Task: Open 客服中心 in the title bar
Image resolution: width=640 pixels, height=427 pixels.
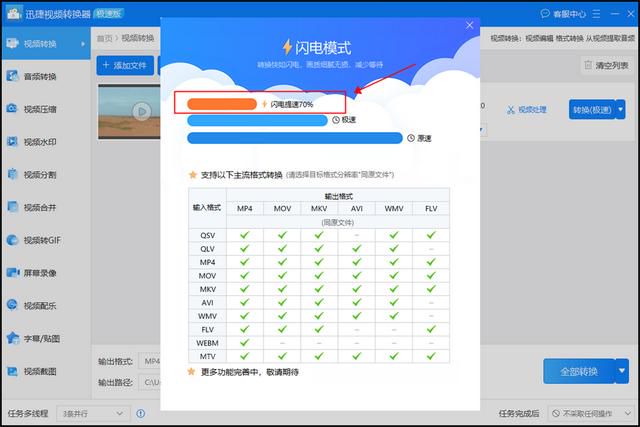Action: tap(563, 14)
